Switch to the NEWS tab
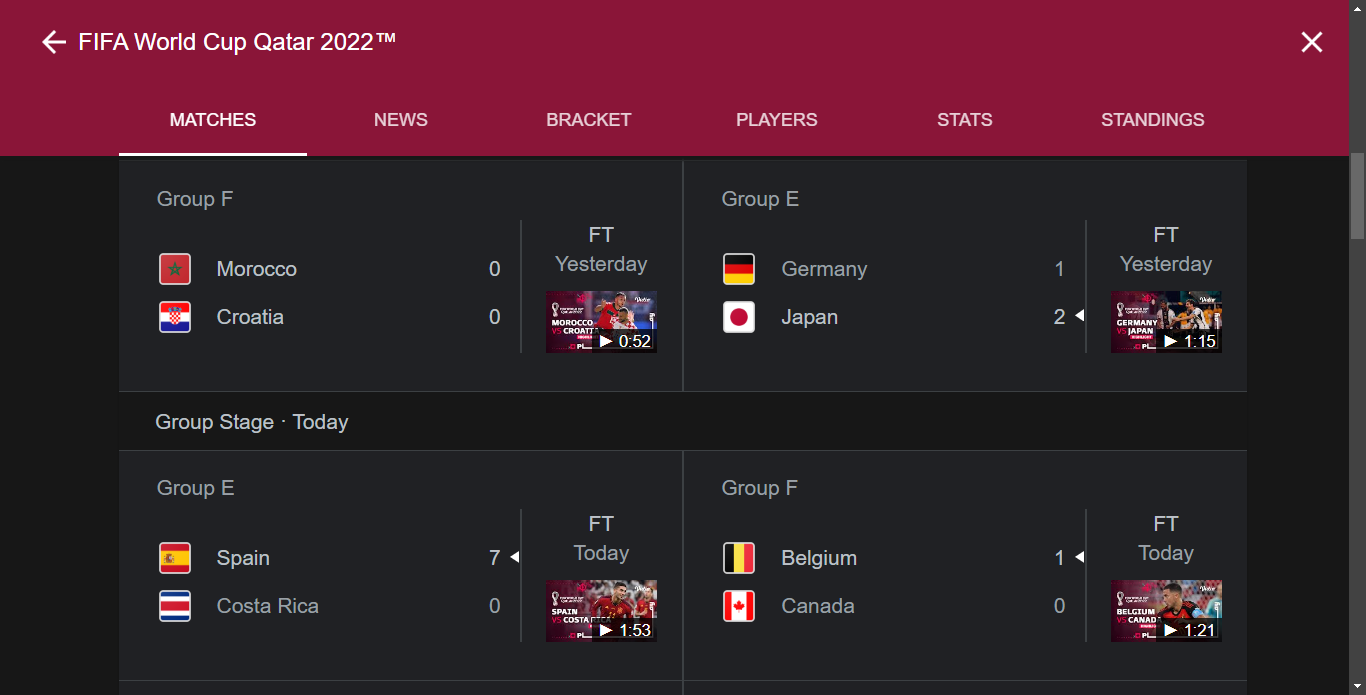The height and width of the screenshot is (695, 1366). tap(400, 119)
